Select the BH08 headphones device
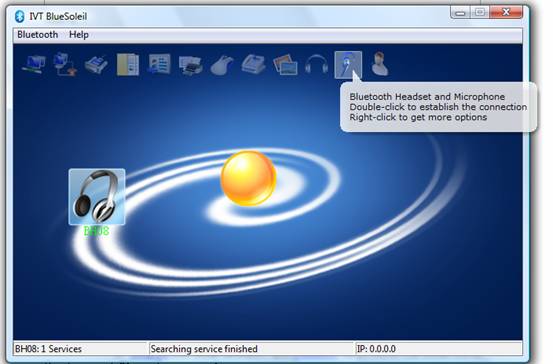The image size is (553, 364). pos(97,197)
